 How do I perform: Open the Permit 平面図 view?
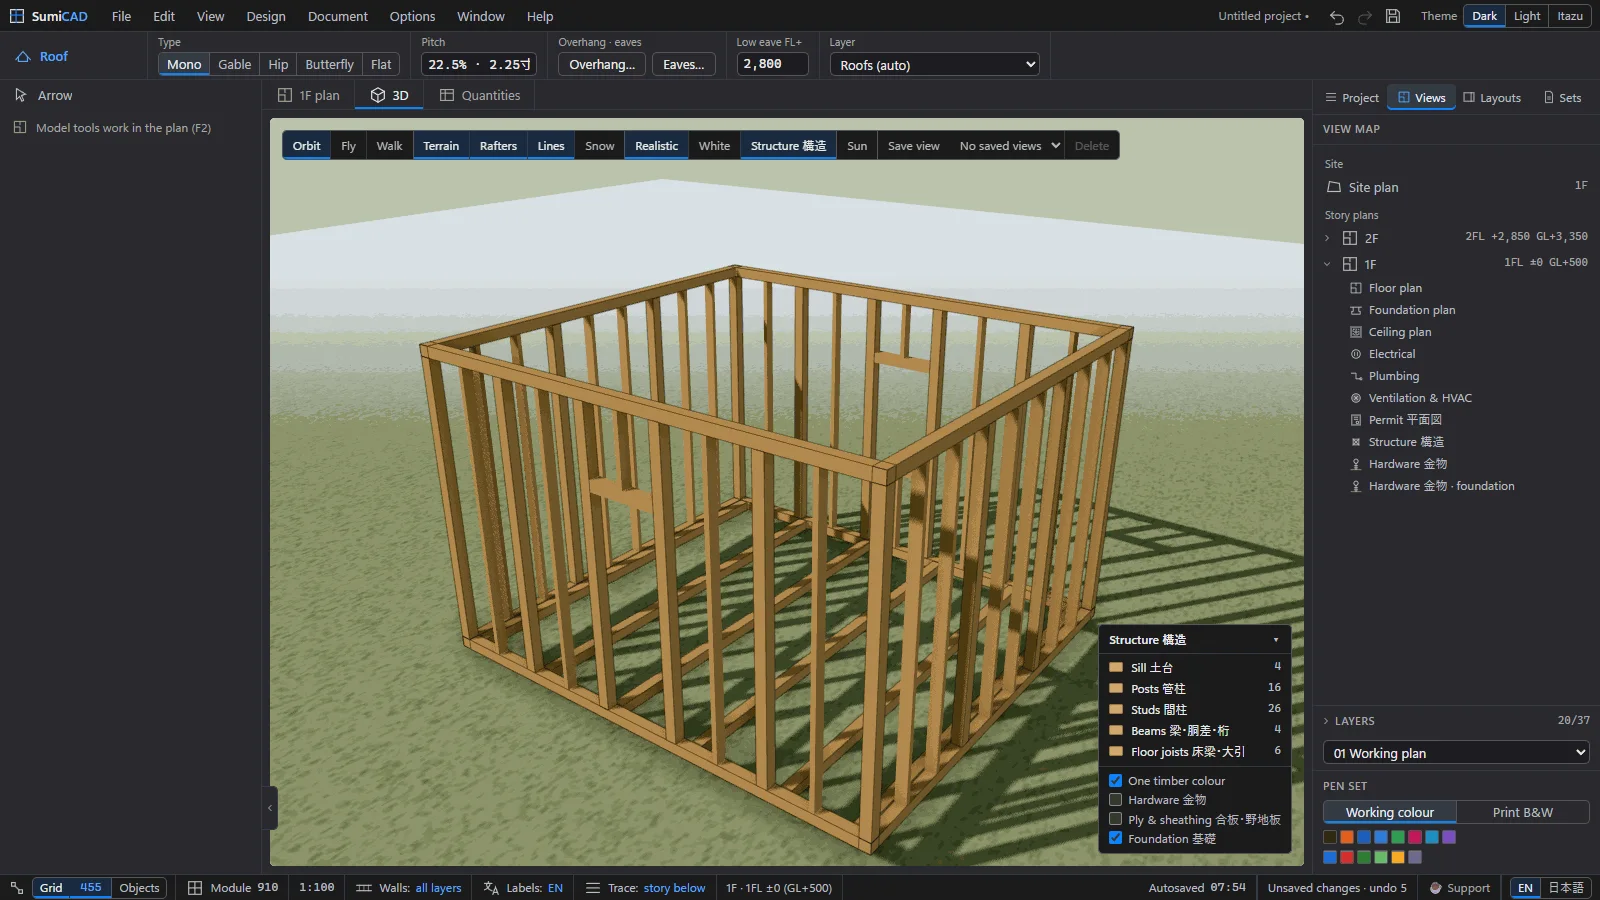[1405, 420]
